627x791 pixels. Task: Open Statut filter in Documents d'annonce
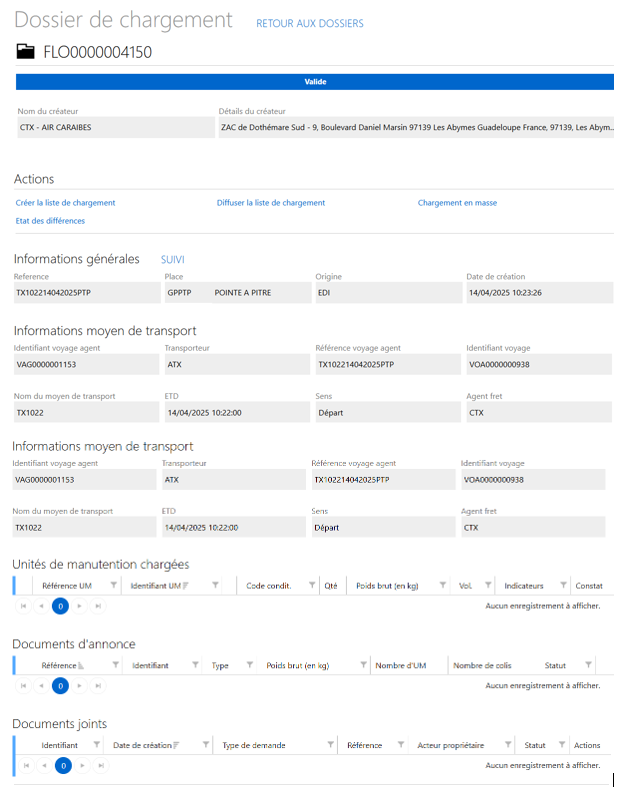pyautogui.click(x=588, y=665)
